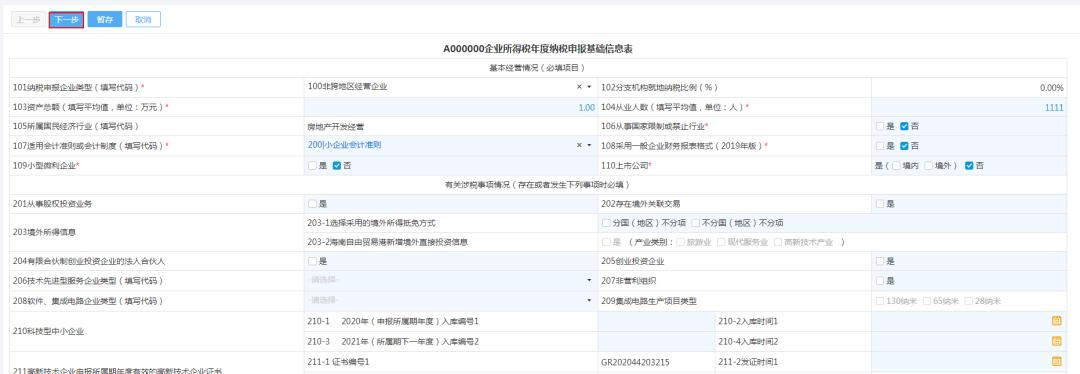Open calendar for 211-2发证时间1
The height and width of the screenshot is (374, 1080).
[x=1057, y=361]
